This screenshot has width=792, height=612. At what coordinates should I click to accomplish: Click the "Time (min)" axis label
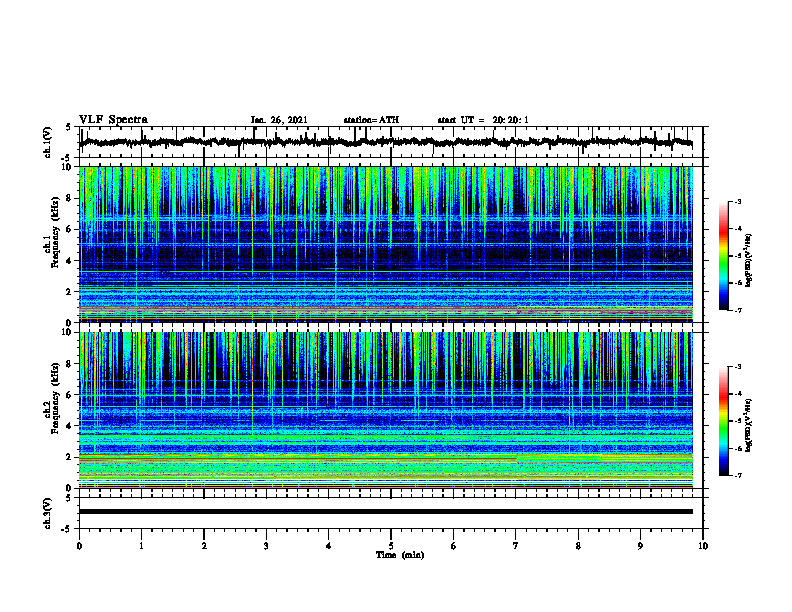pos(400,555)
